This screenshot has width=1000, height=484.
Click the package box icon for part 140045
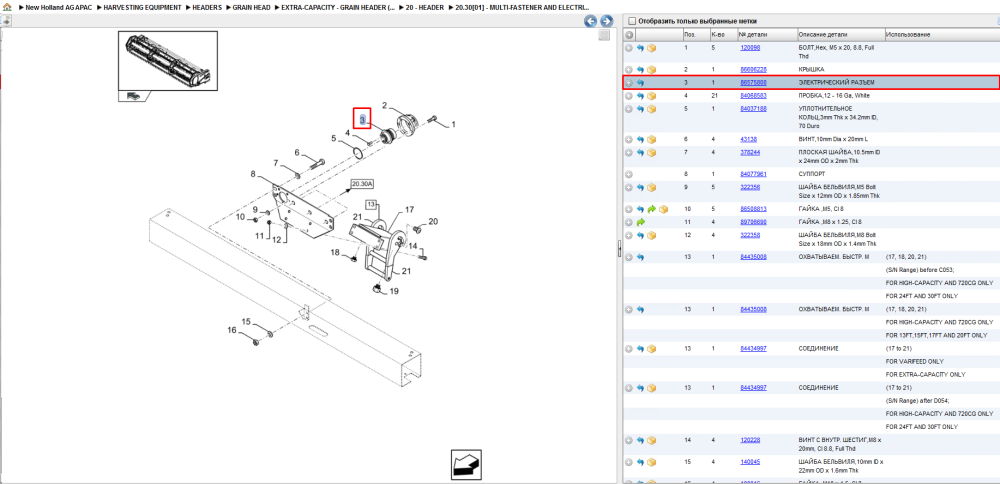[652, 462]
